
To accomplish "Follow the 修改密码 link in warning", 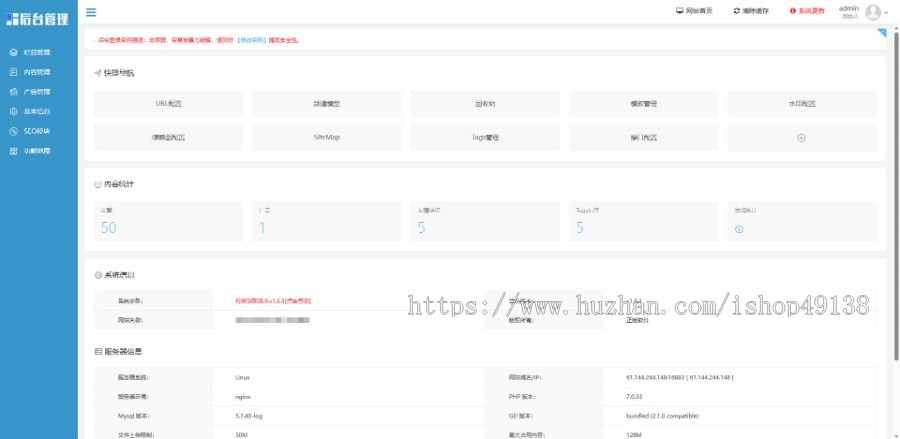I will point(253,40).
